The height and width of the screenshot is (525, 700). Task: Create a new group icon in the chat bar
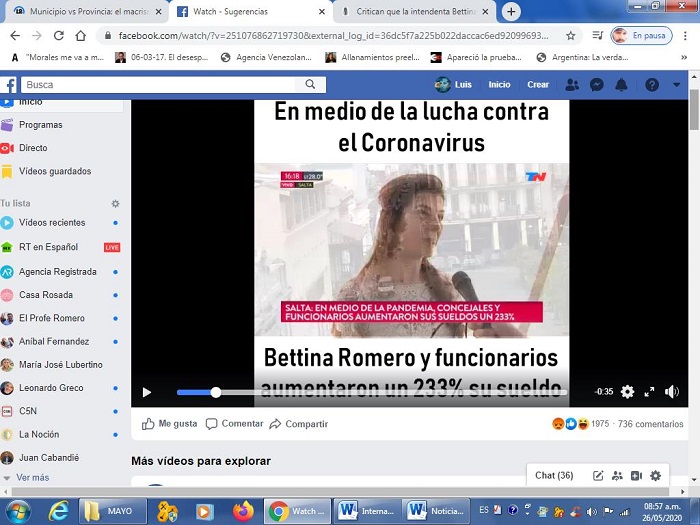coord(617,476)
